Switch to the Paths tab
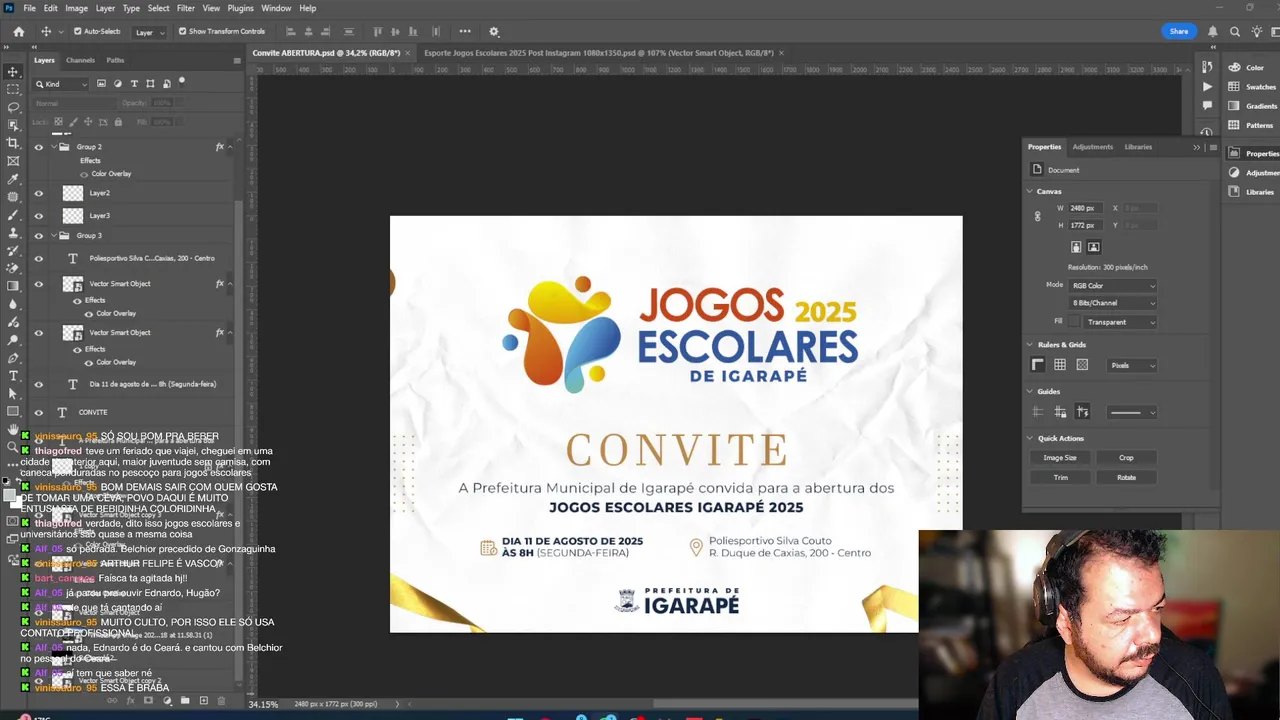This screenshot has height=720, width=1280. click(115, 60)
